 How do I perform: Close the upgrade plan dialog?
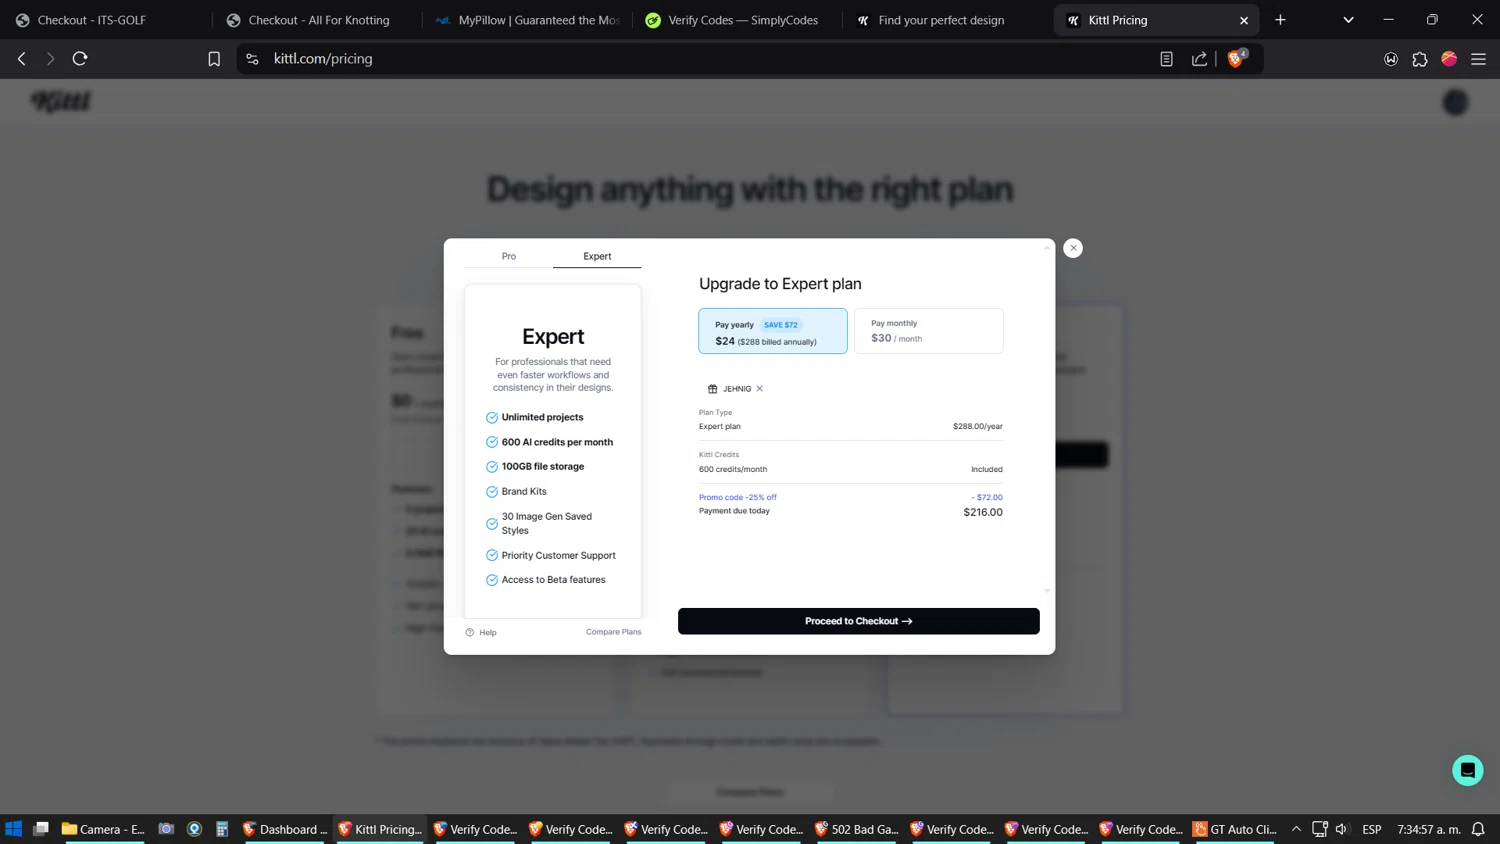point(1073,248)
